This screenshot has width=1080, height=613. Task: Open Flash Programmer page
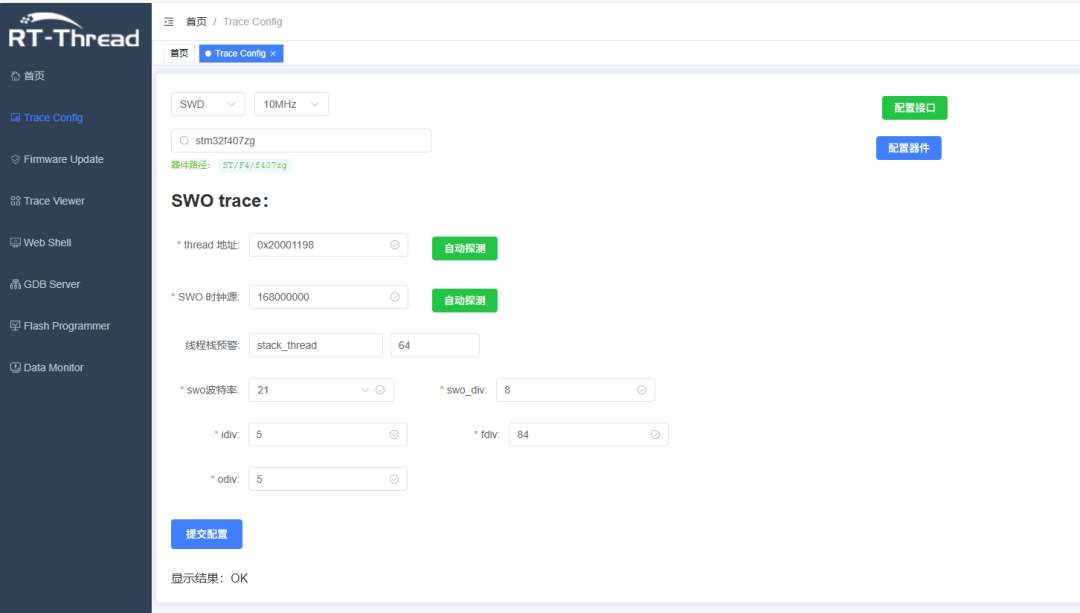click(x=61, y=326)
